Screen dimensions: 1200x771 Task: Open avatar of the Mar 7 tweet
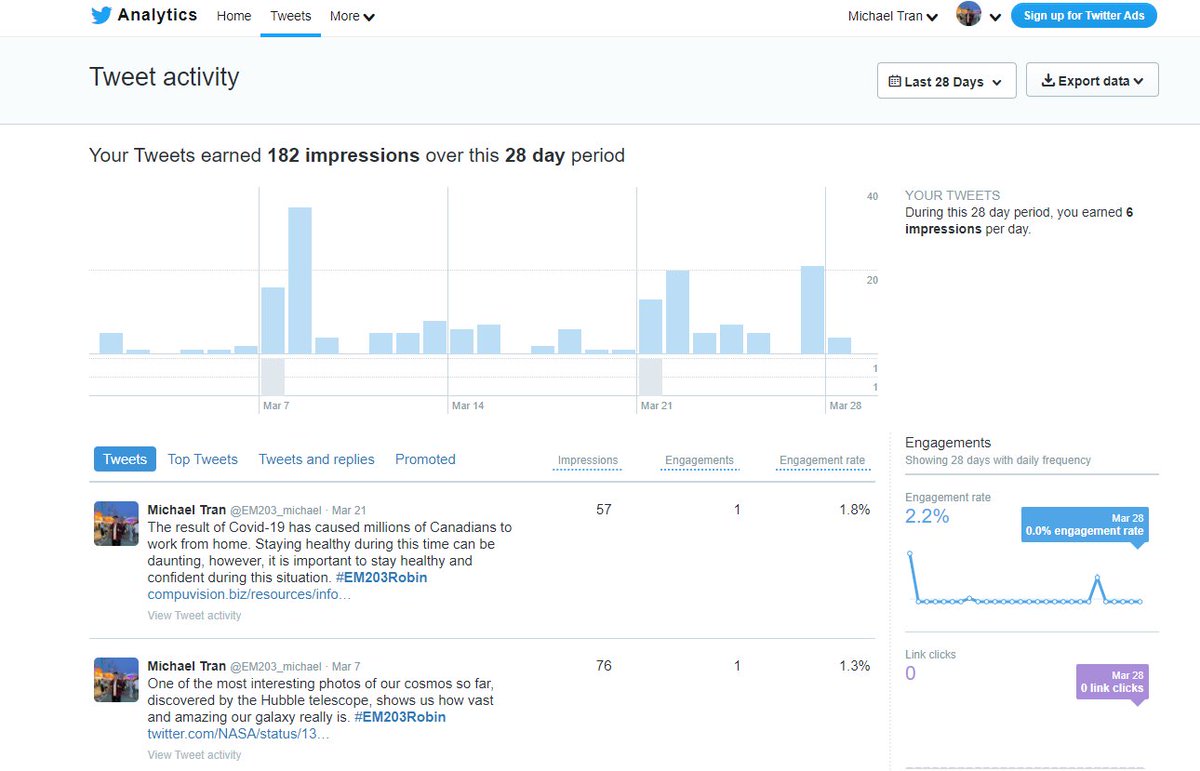coord(116,680)
